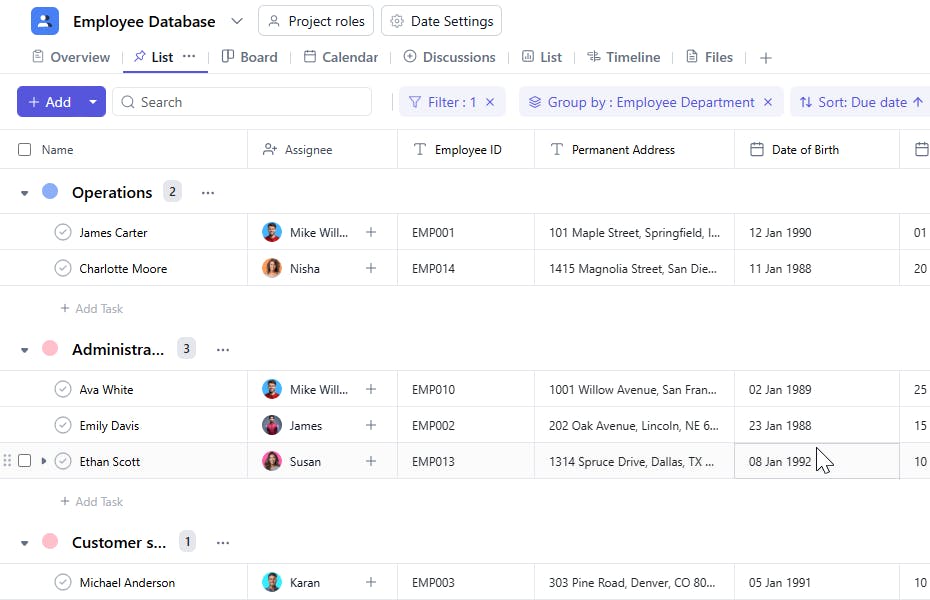Viewport: 930px width, 600px height.
Task: Toggle select-all checkbox in Name header
Action: point(25,150)
